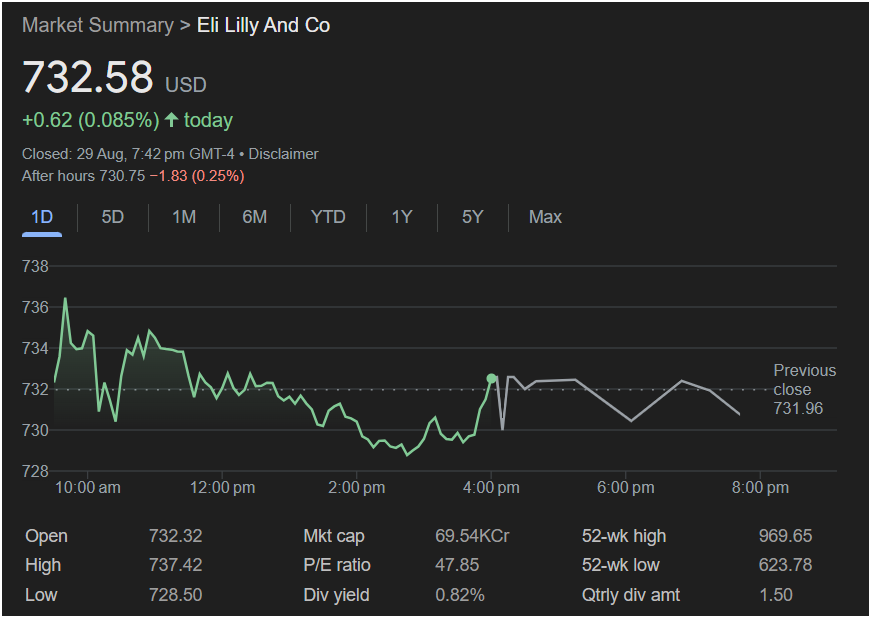Click the P/E ratio value 47.85
Screen dimensions: 871x618
coord(457,565)
